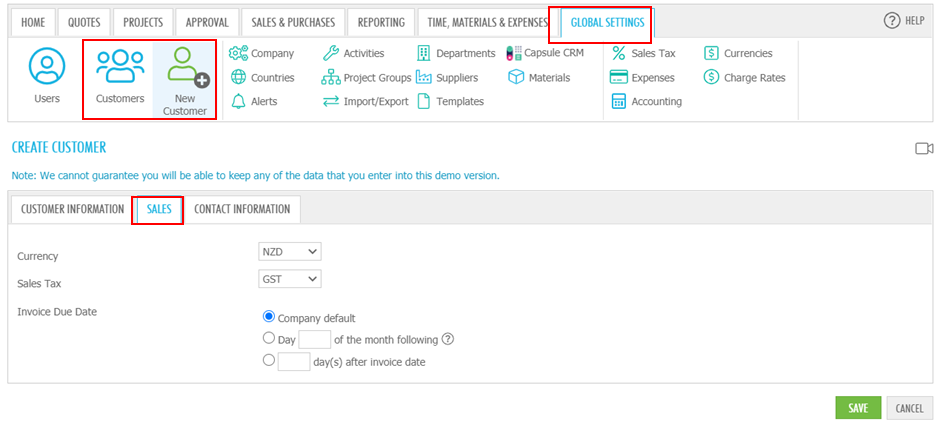Select day(s) after invoice date option
The width and height of the screenshot is (940, 425).
pos(269,360)
